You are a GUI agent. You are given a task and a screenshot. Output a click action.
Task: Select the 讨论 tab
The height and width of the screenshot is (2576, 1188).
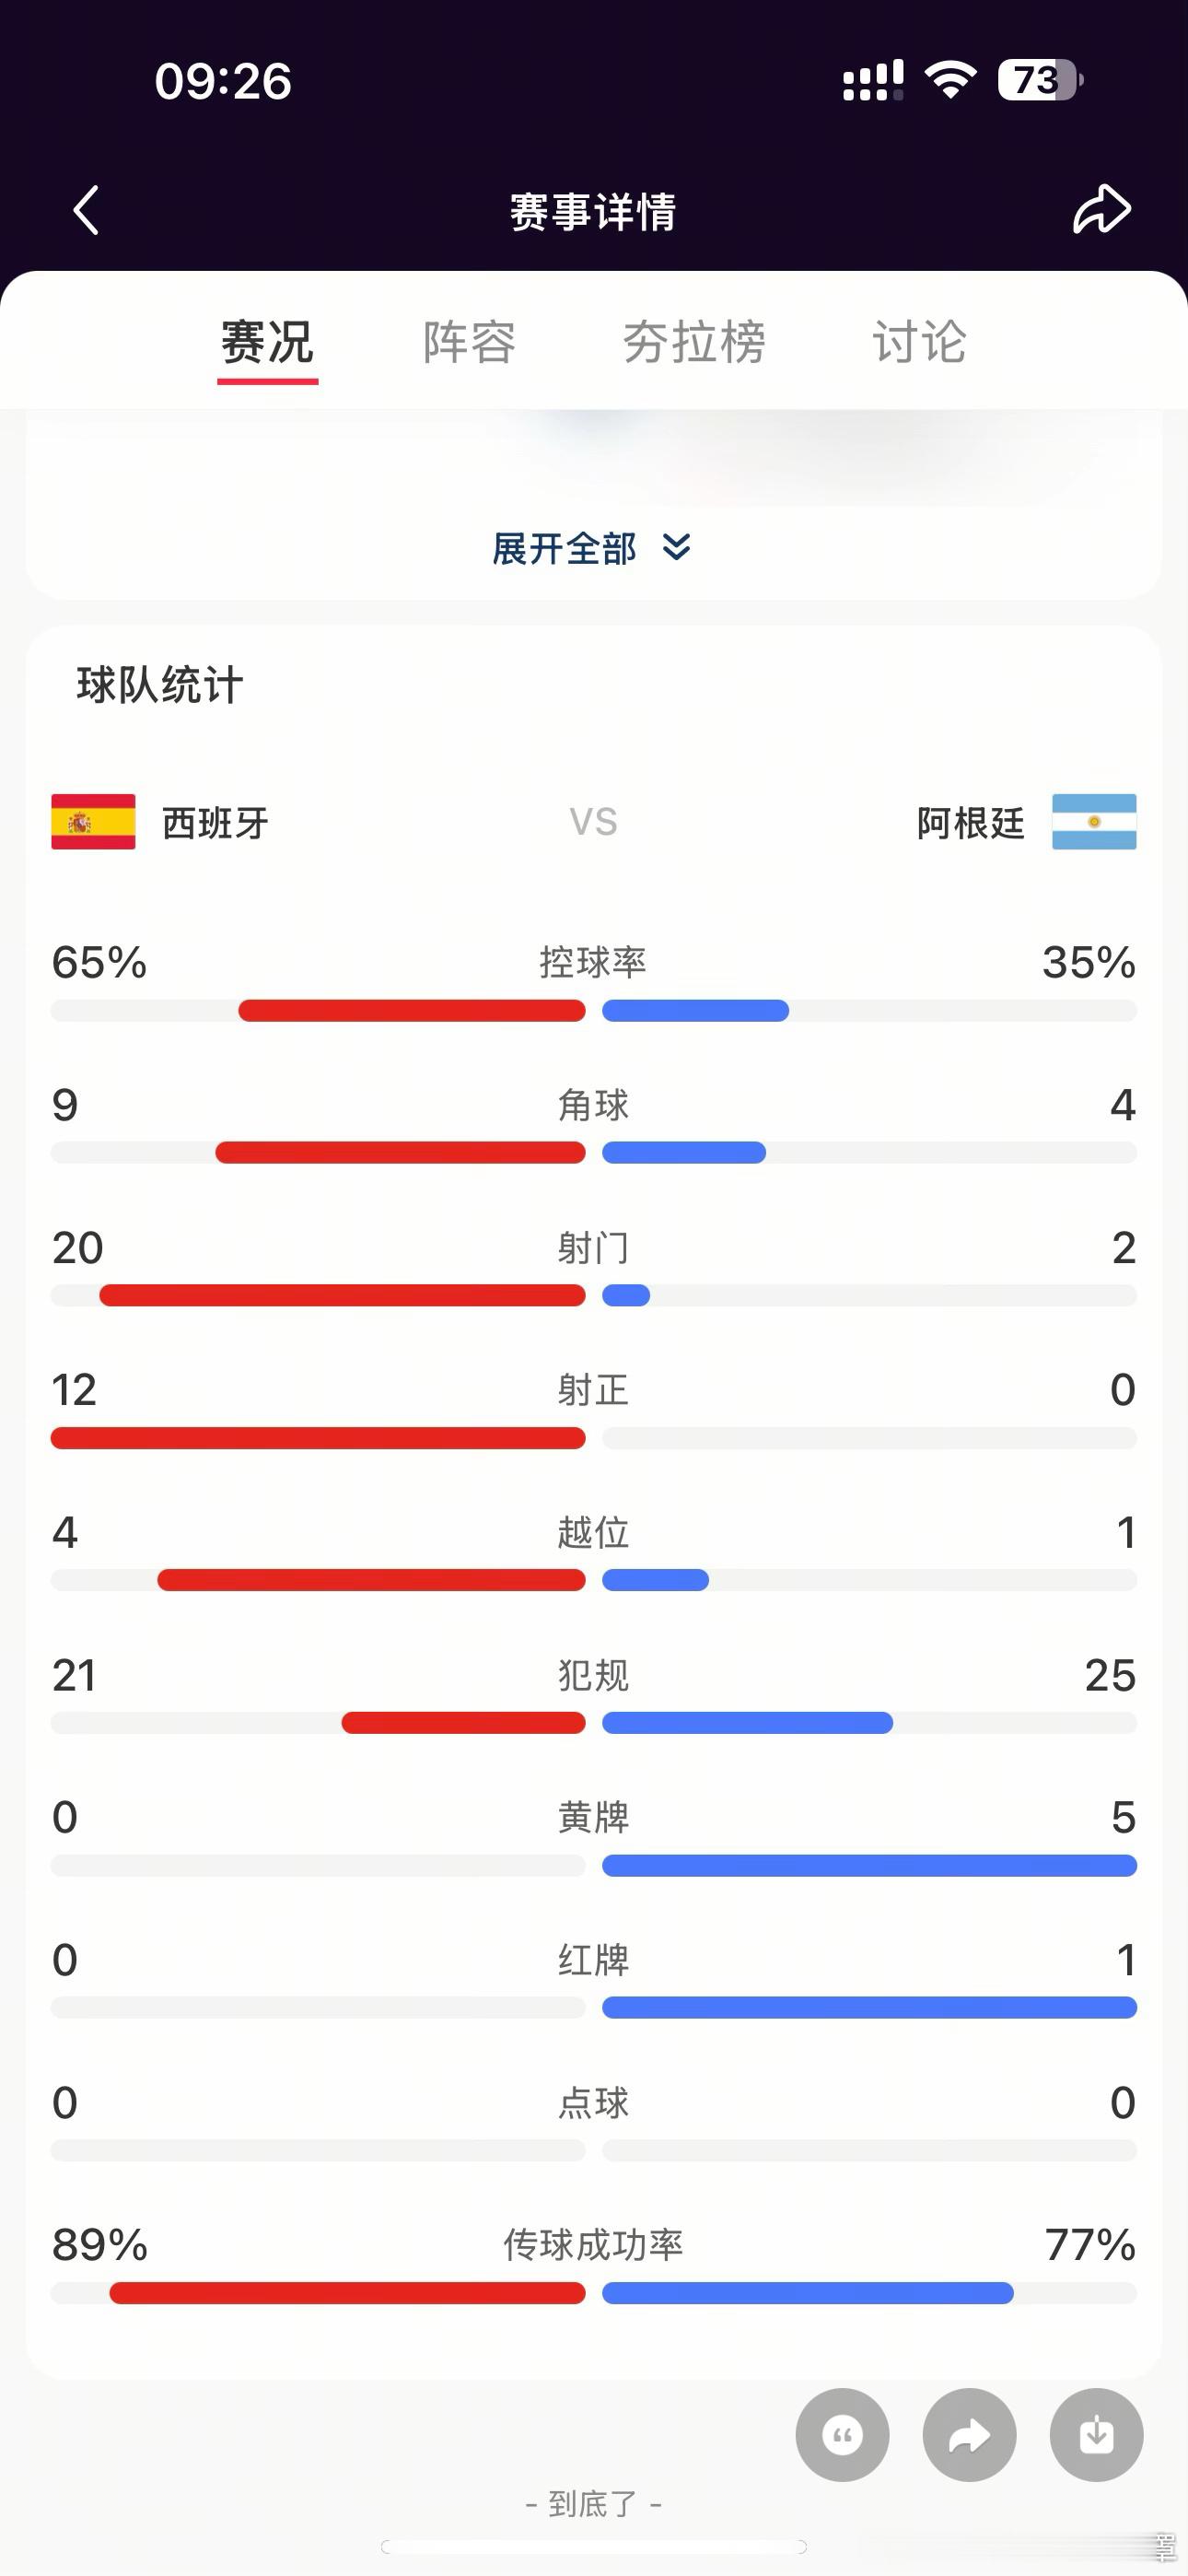pyautogui.click(x=919, y=342)
